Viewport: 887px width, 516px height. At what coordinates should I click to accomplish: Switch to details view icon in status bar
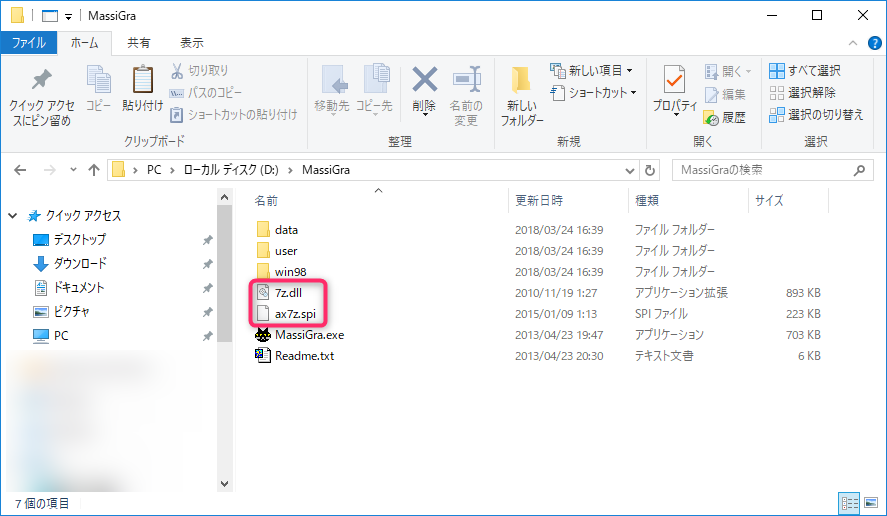click(x=850, y=503)
